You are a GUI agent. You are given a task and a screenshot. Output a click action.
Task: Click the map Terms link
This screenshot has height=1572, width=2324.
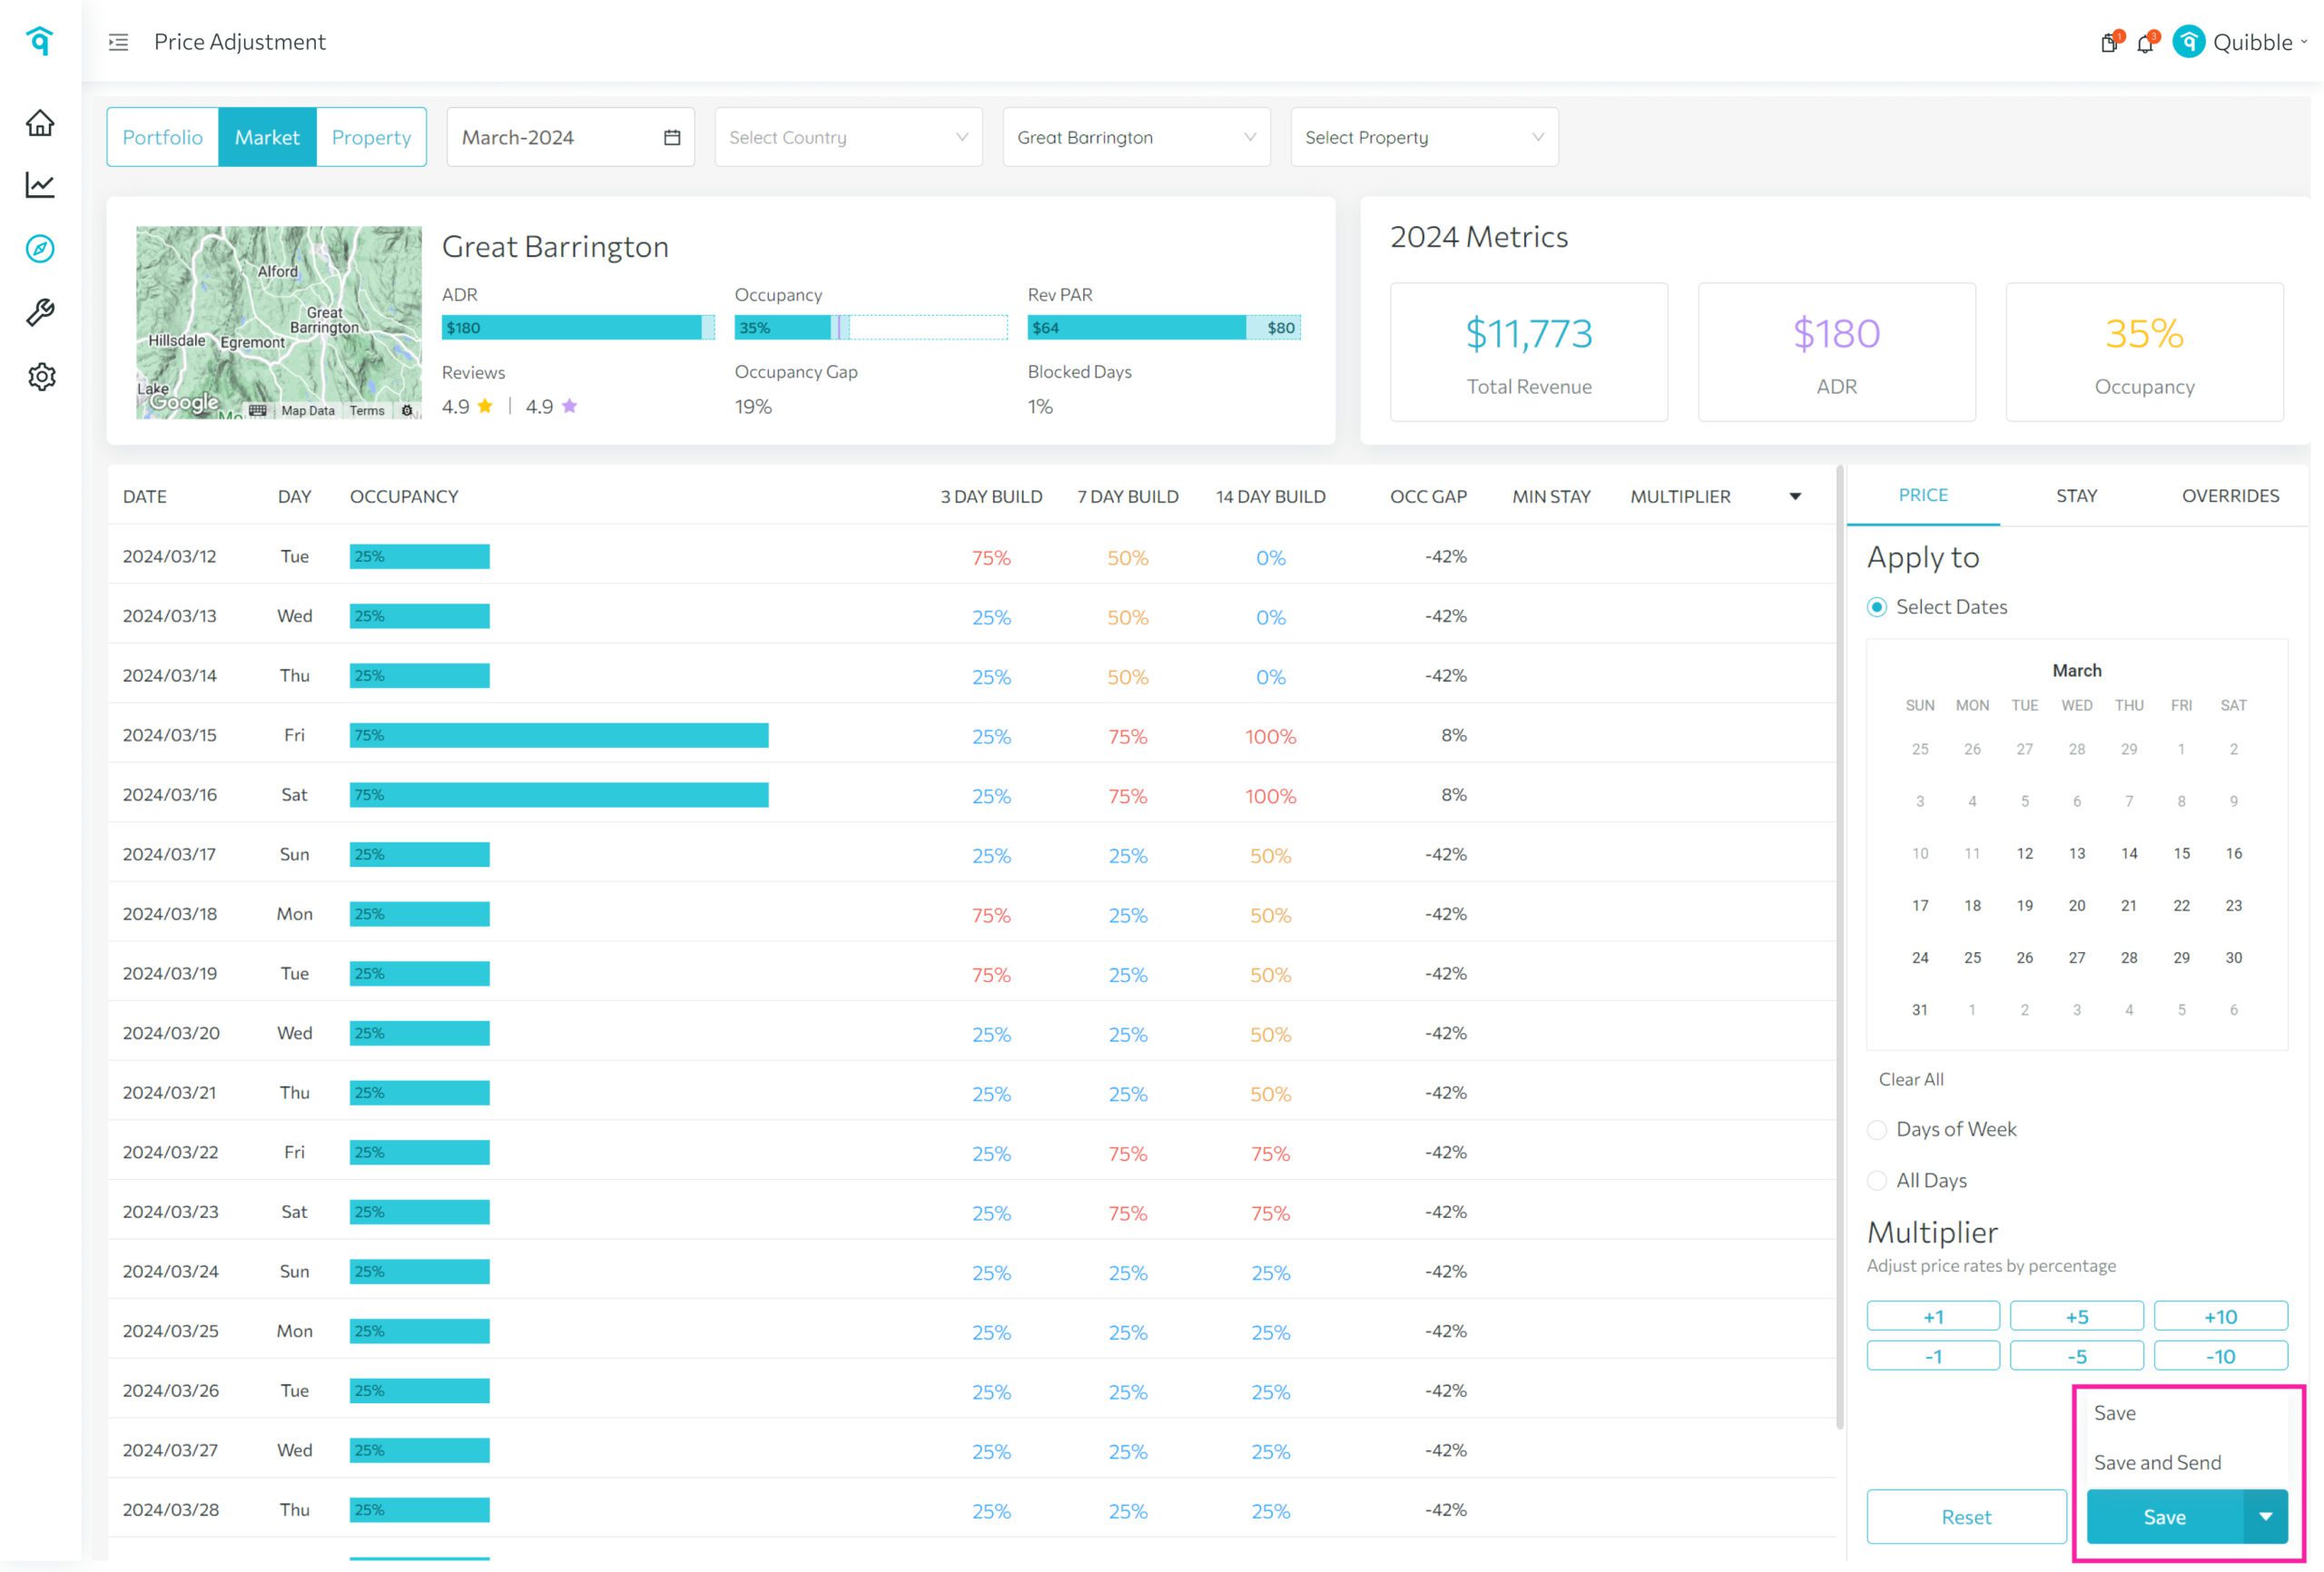[367, 410]
